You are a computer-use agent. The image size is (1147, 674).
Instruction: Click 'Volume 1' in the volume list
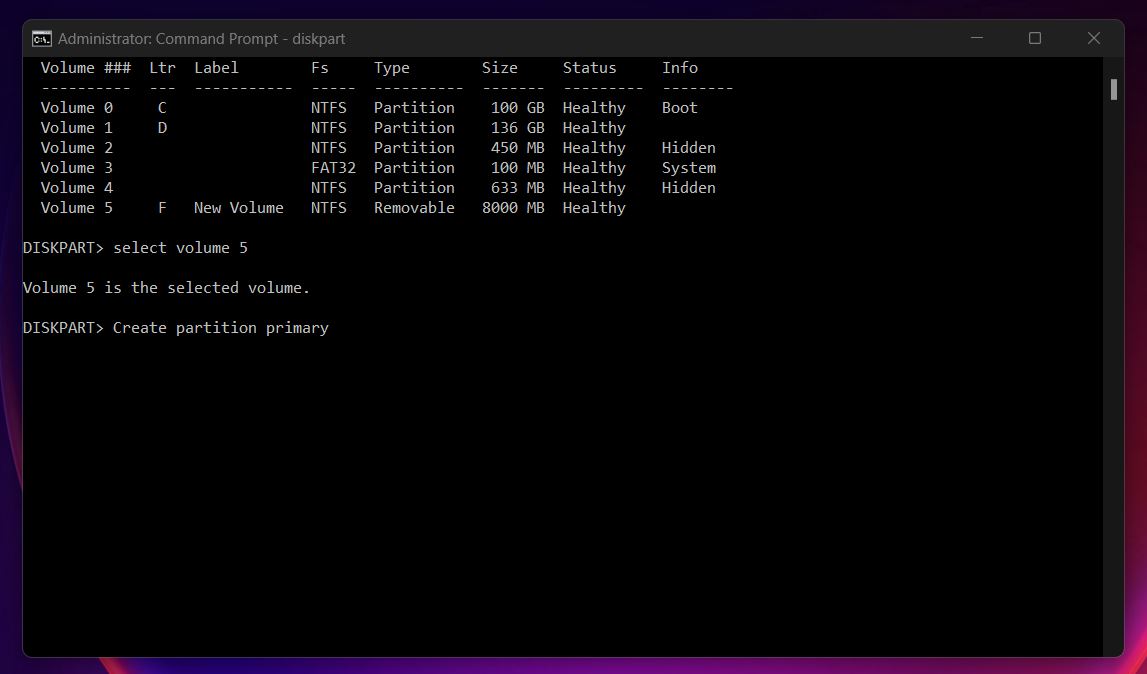(x=77, y=128)
